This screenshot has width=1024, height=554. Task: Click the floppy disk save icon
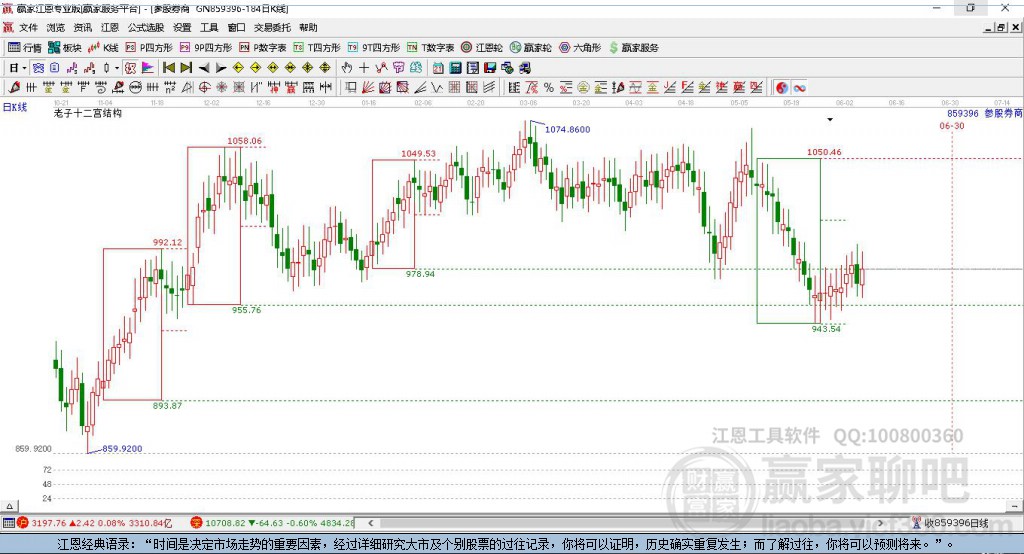click(490, 68)
